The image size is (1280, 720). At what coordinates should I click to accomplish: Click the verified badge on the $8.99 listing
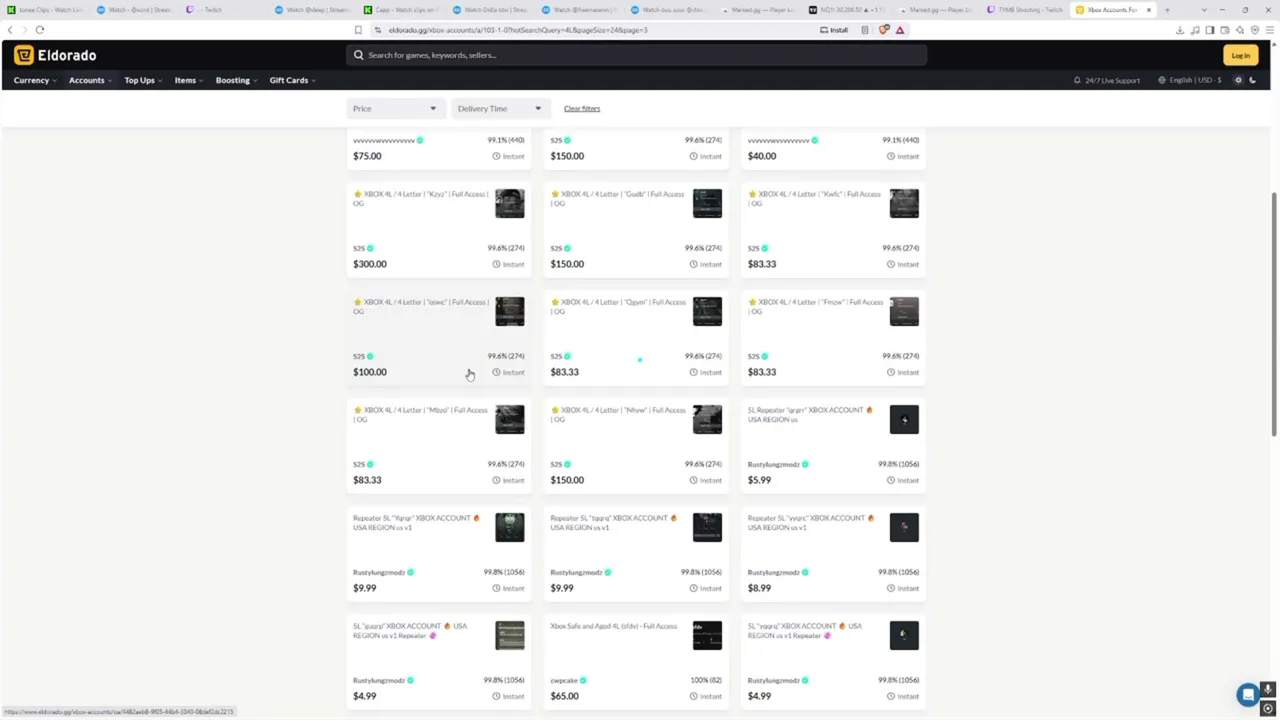pos(805,572)
